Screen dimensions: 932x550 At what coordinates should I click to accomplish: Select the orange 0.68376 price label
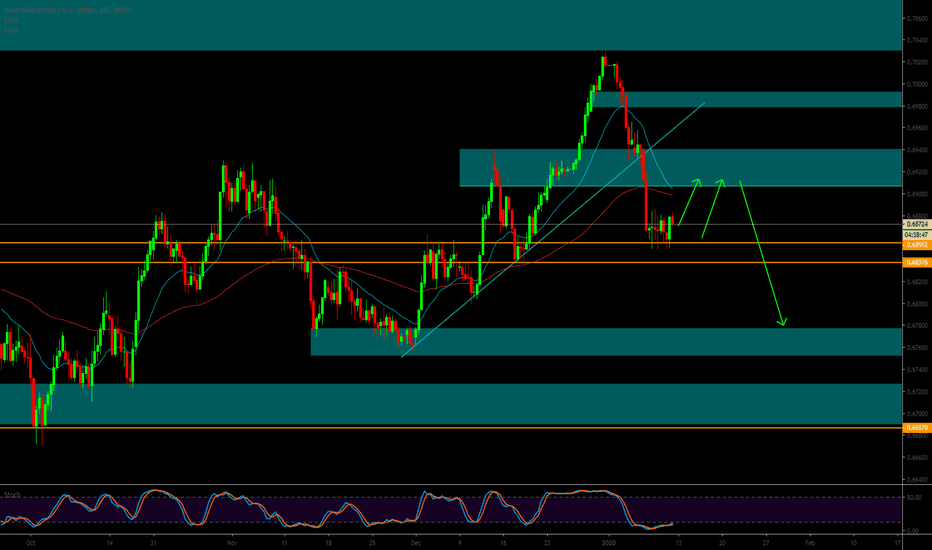point(916,262)
